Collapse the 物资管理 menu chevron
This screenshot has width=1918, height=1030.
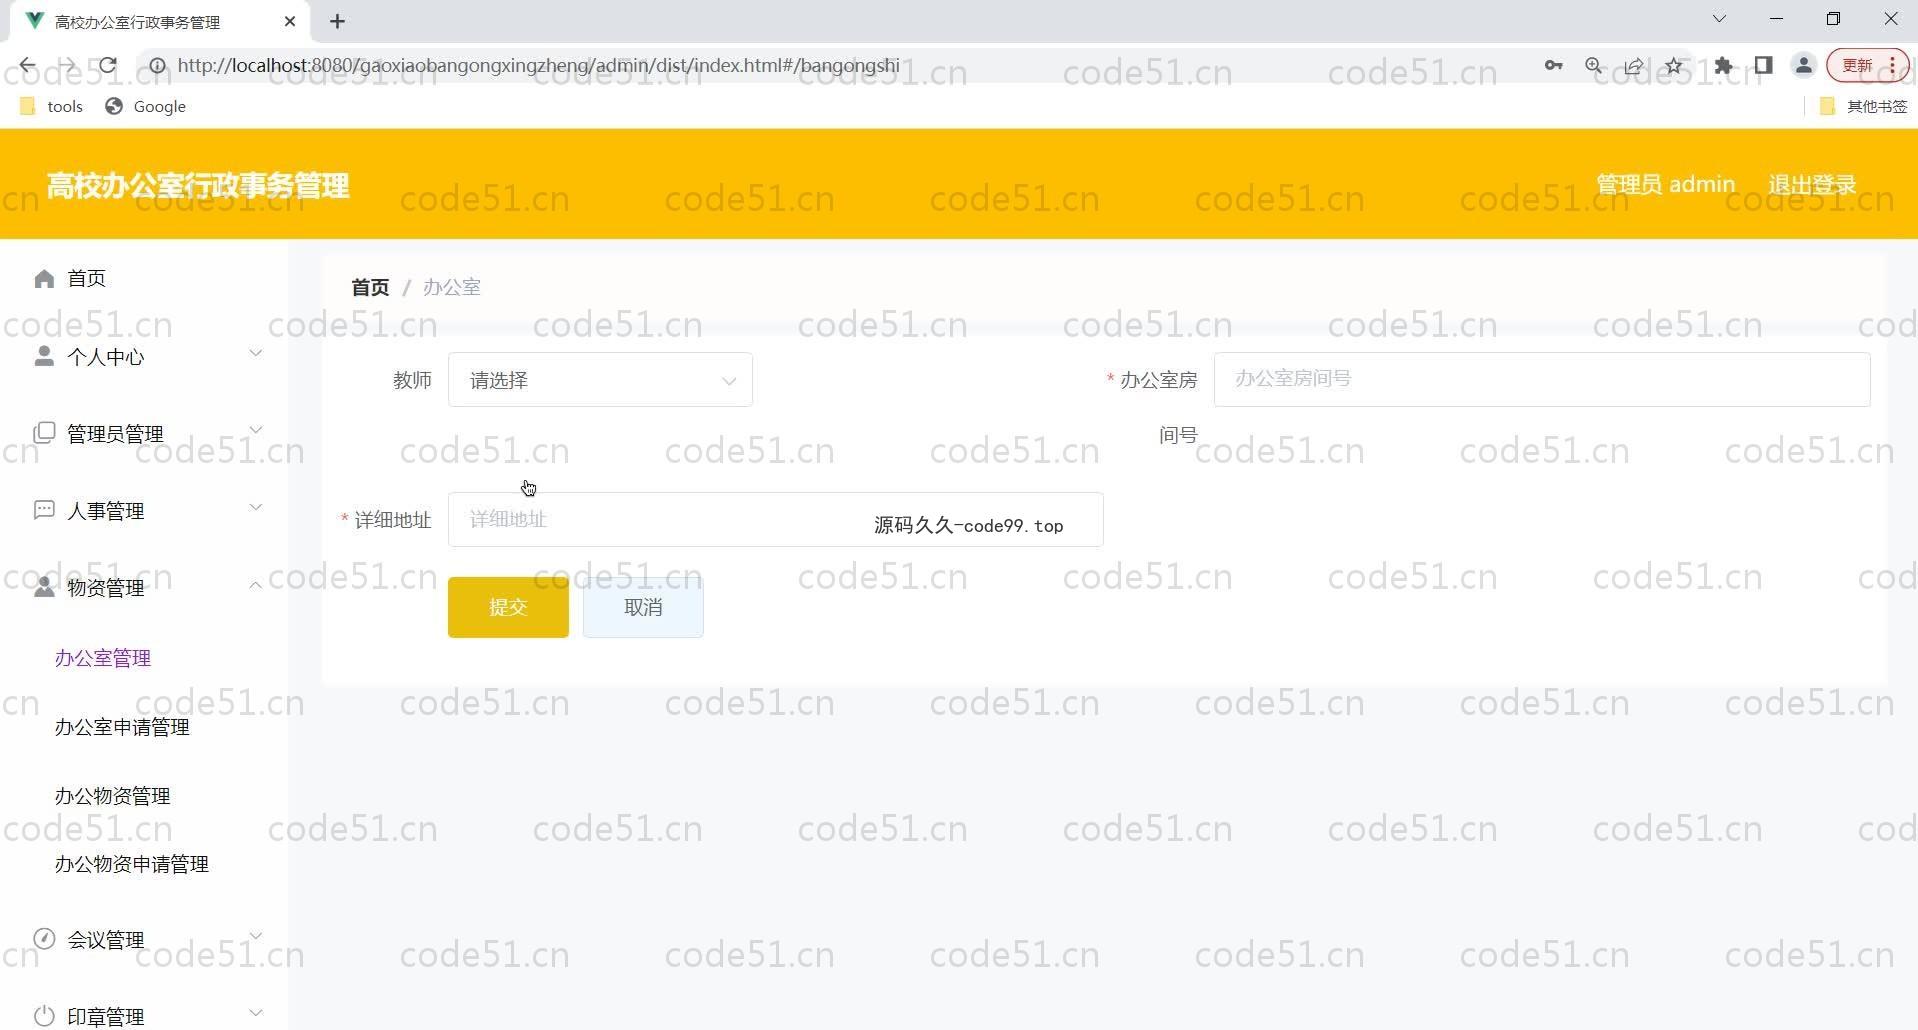coord(256,585)
